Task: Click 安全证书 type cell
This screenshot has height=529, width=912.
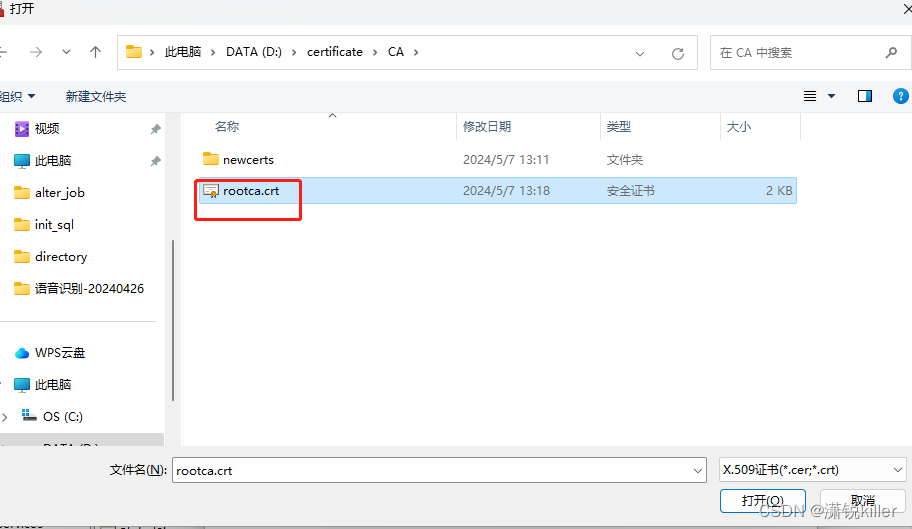Action: (x=630, y=191)
